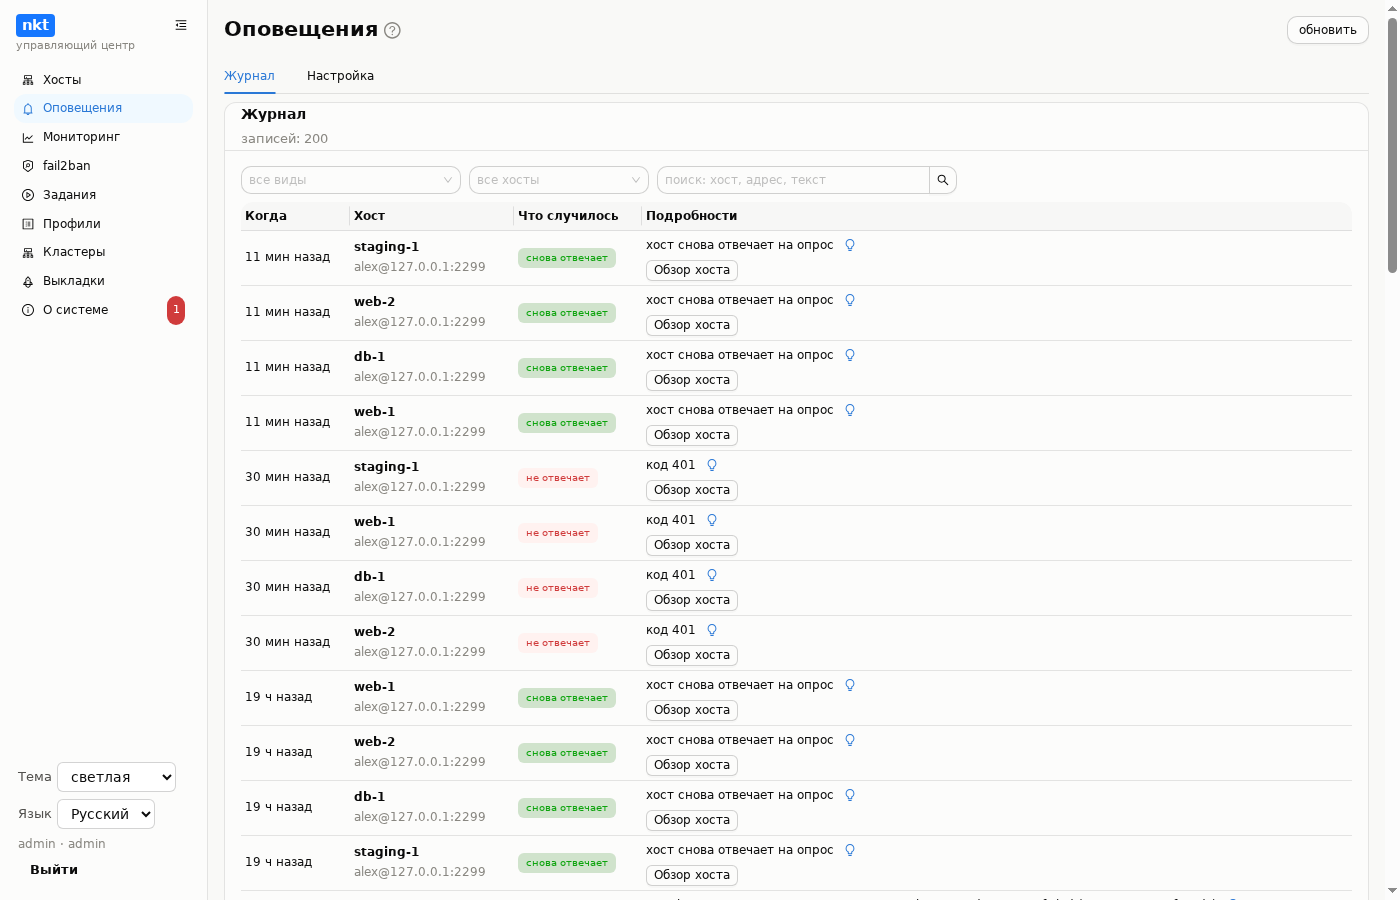
Task: Click the lightbulb in the 19-hour web-1 row
Action: pyautogui.click(x=850, y=685)
